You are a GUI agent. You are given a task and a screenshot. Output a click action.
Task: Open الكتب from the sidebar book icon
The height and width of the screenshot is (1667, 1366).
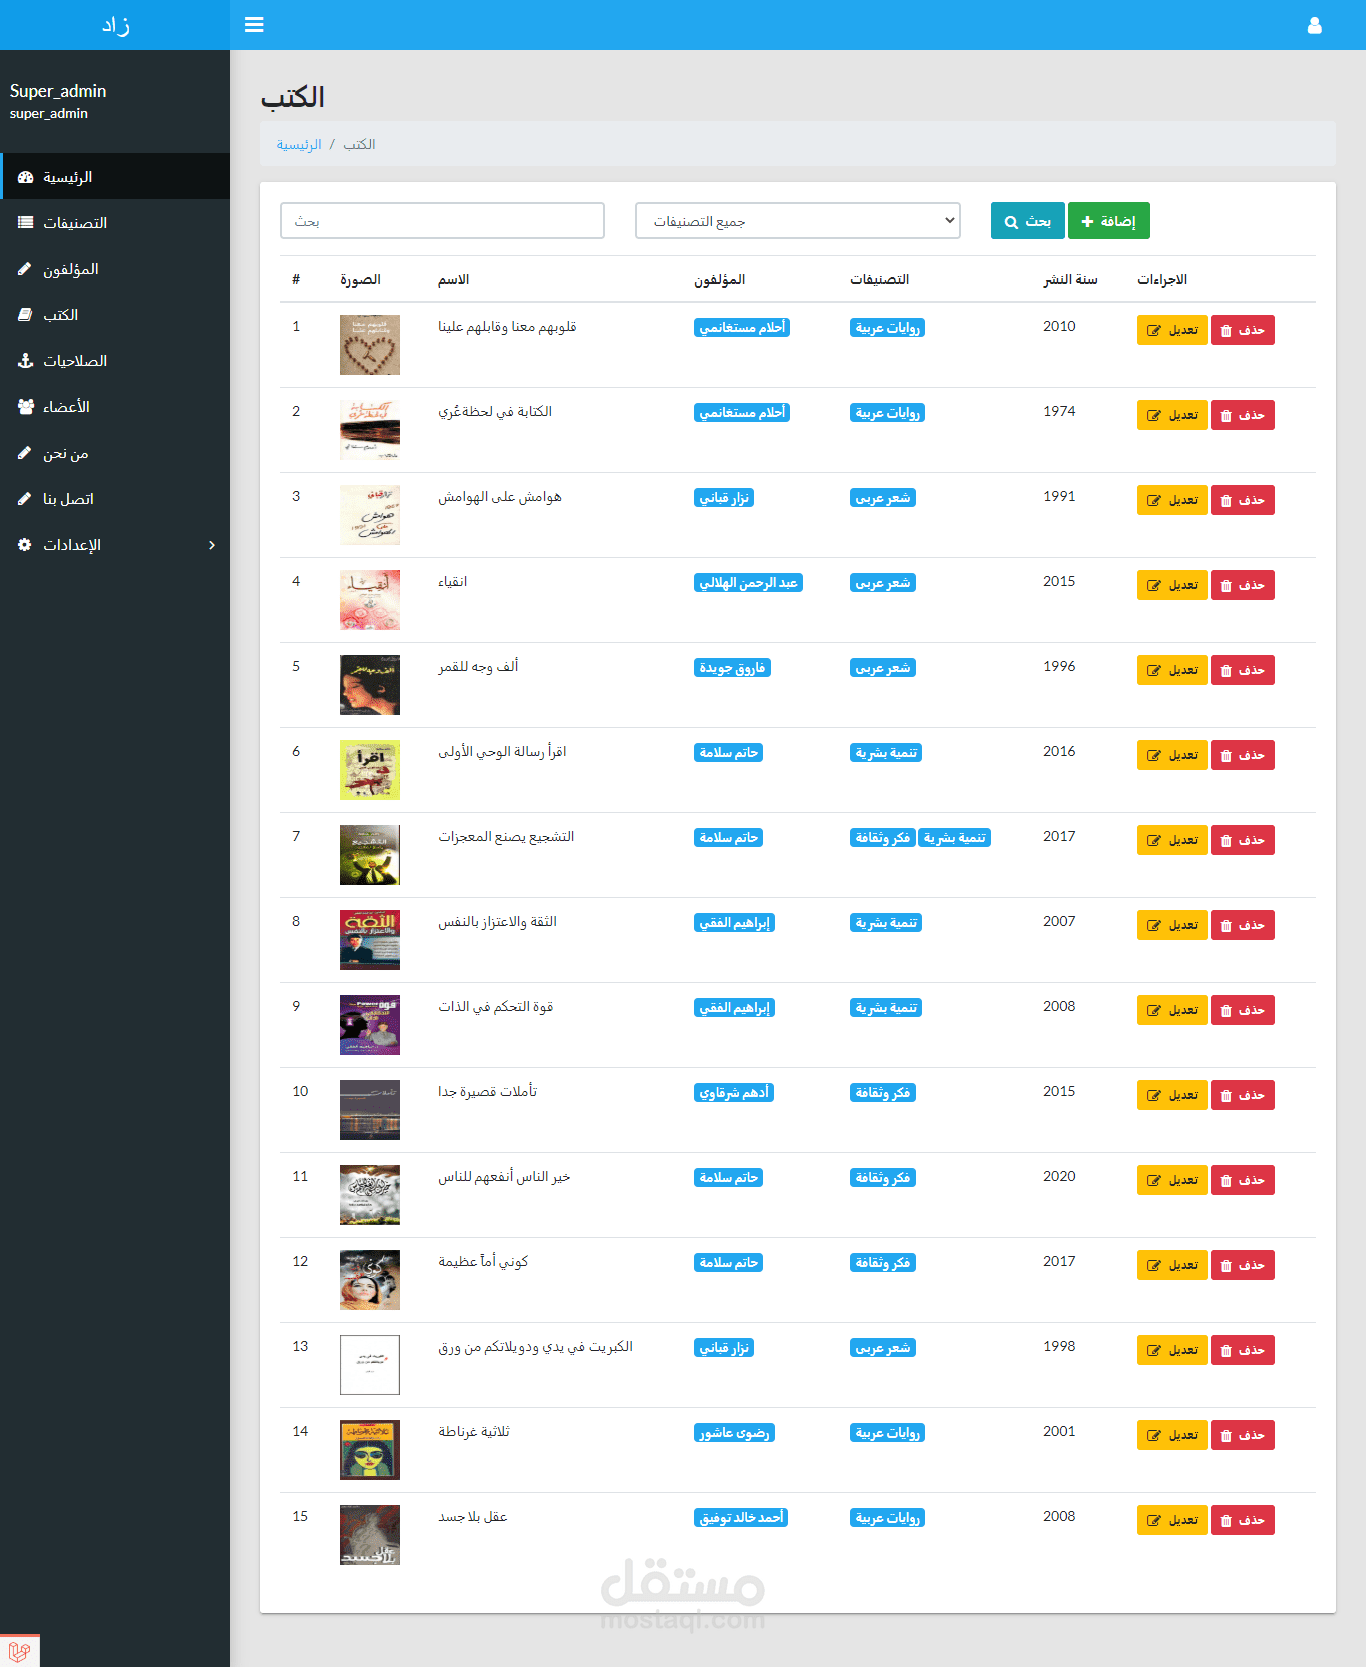pos(25,315)
